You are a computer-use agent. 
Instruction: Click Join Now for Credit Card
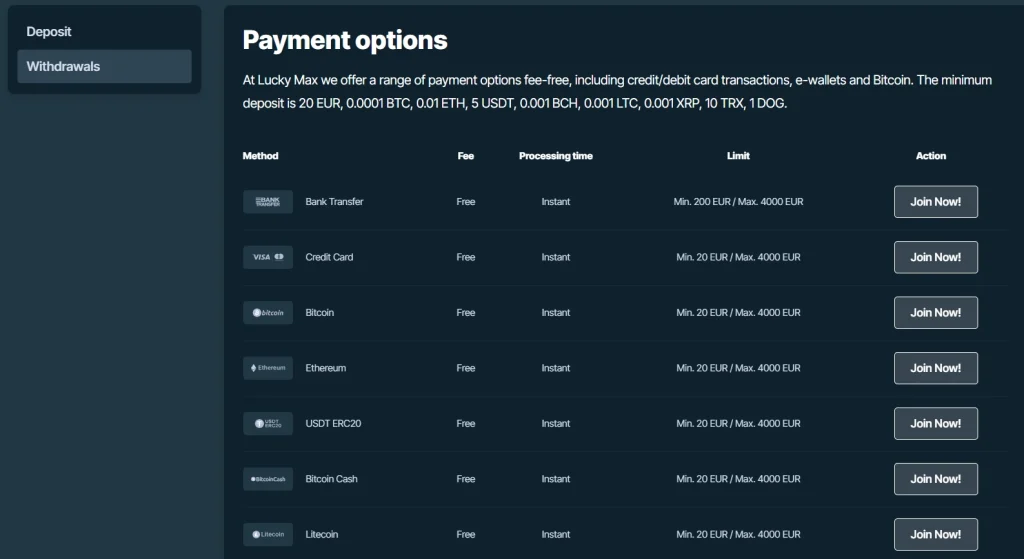(936, 257)
